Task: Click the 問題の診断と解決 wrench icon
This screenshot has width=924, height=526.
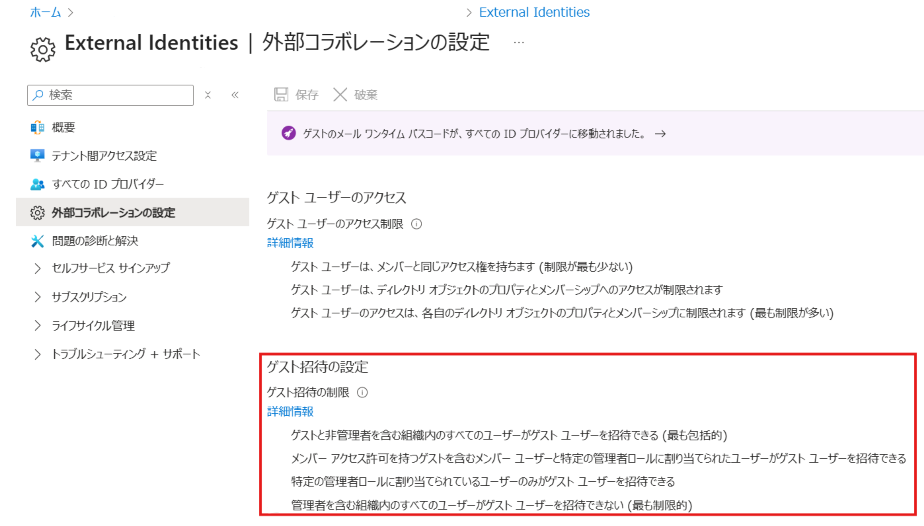Action: click(38, 241)
